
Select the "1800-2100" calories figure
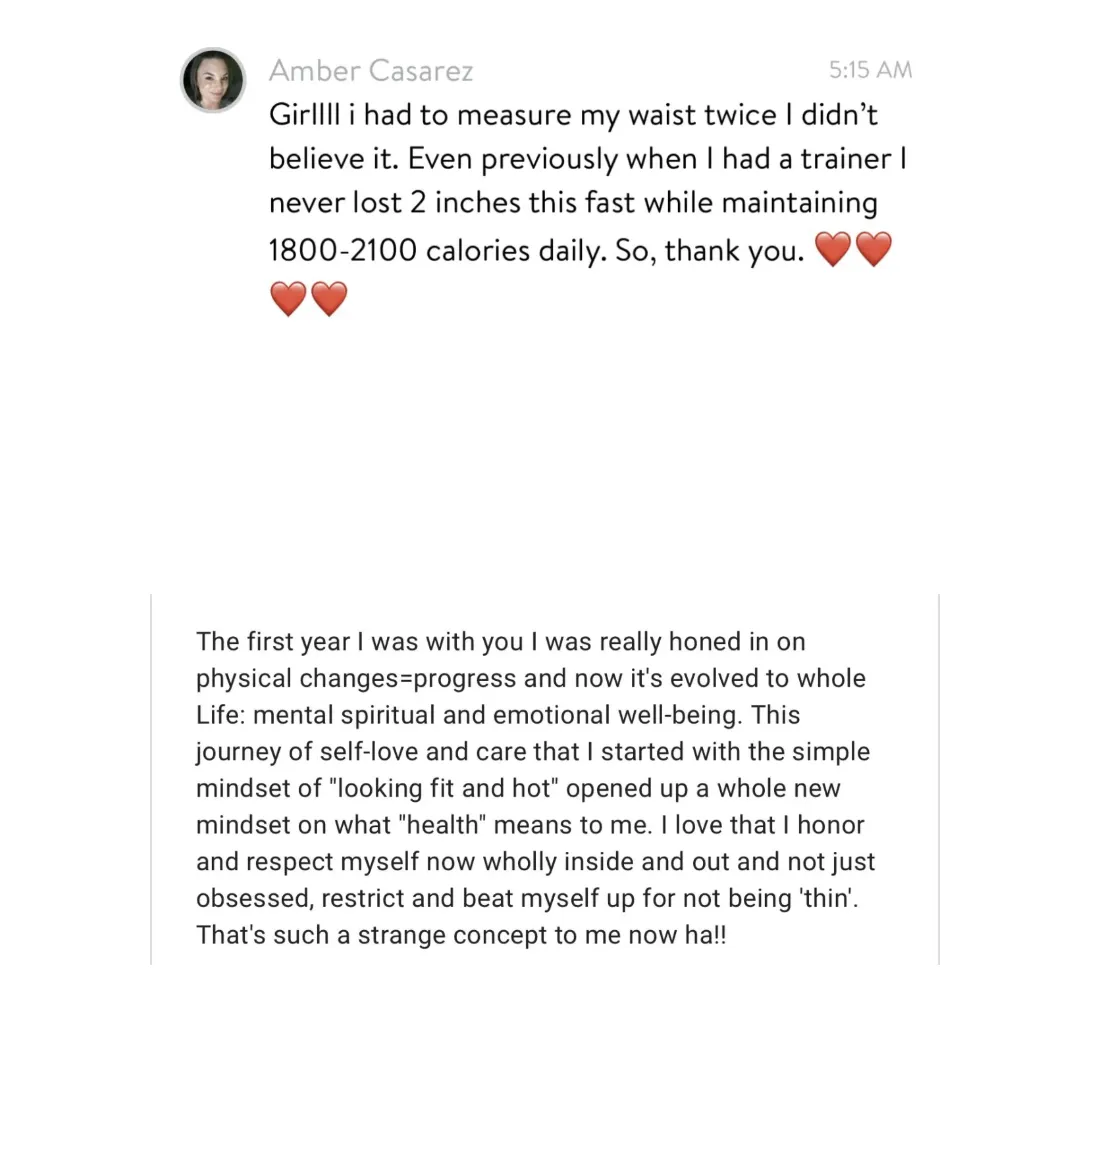coord(342,251)
